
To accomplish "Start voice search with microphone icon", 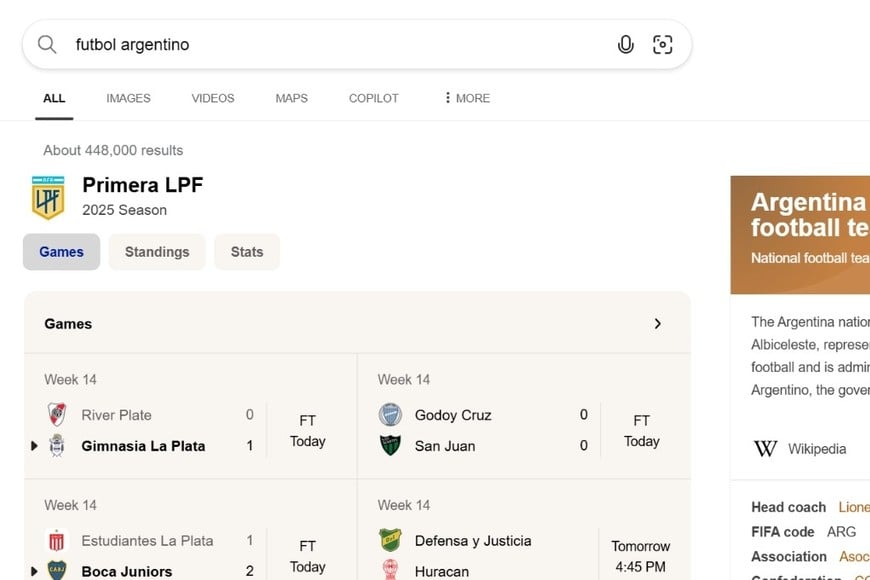I will click(626, 44).
